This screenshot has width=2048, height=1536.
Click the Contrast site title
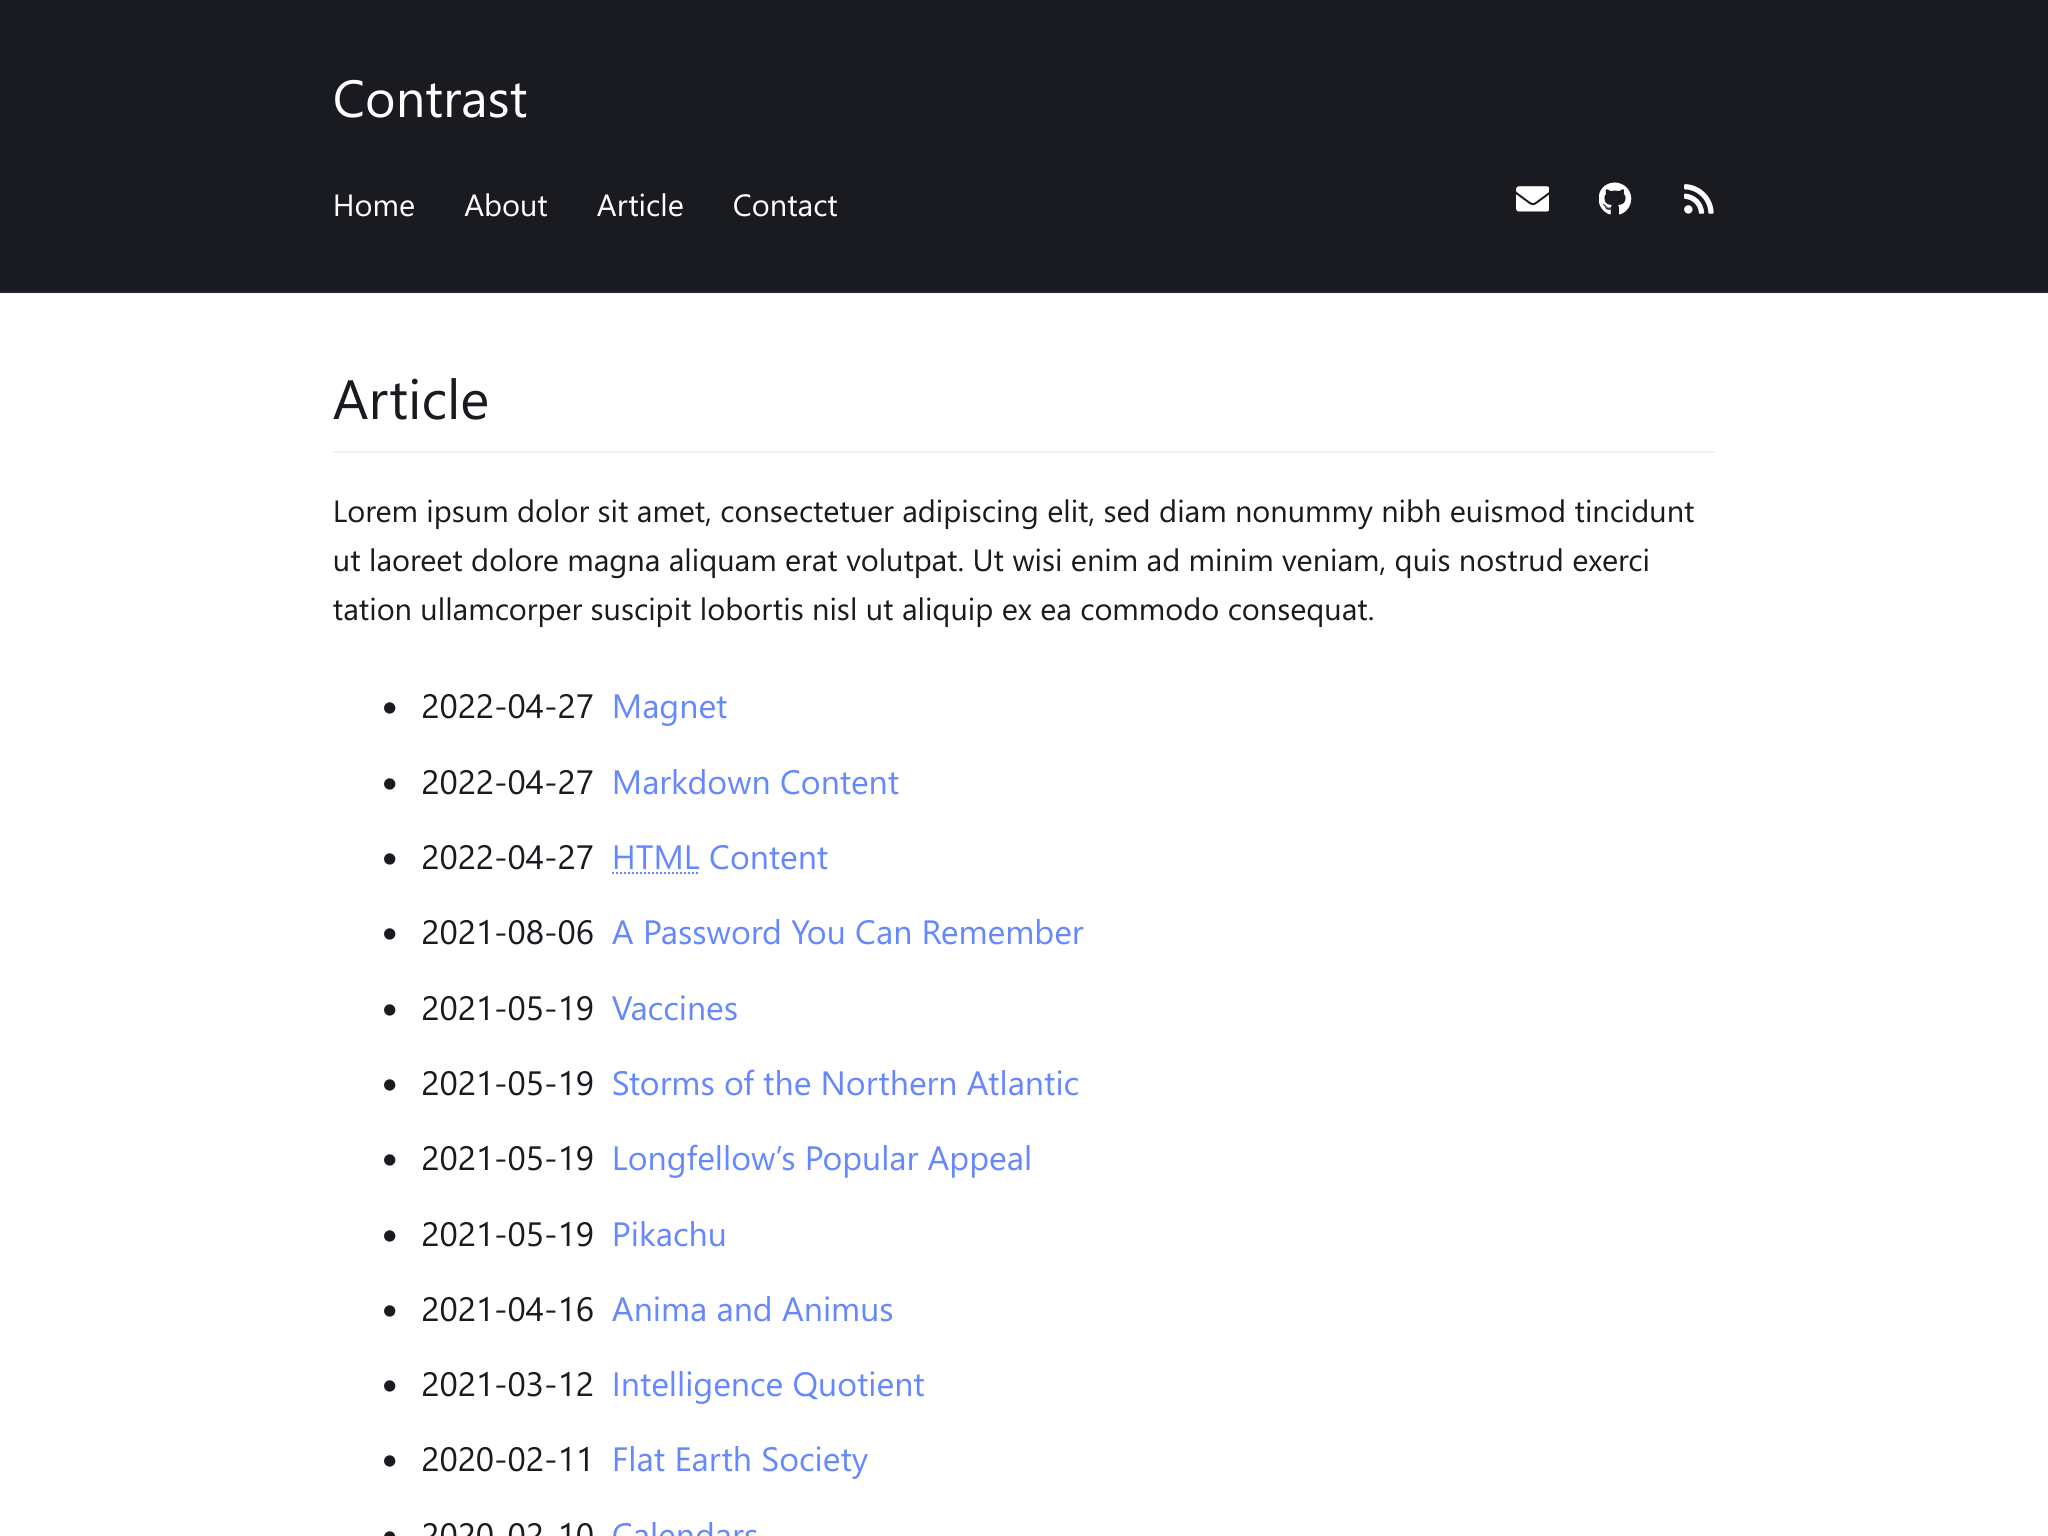[x=430, y=100]
